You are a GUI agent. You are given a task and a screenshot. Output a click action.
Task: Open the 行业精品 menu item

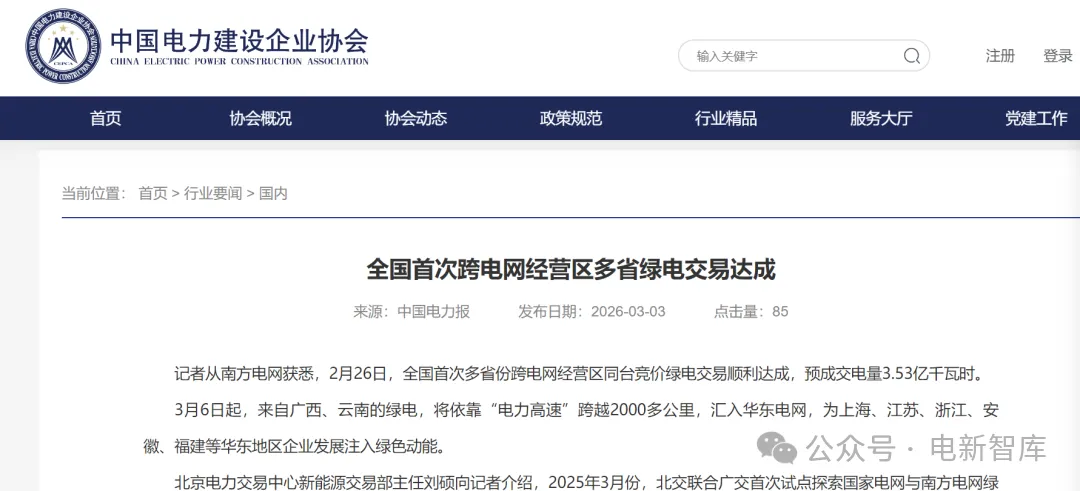pos(726,118)
